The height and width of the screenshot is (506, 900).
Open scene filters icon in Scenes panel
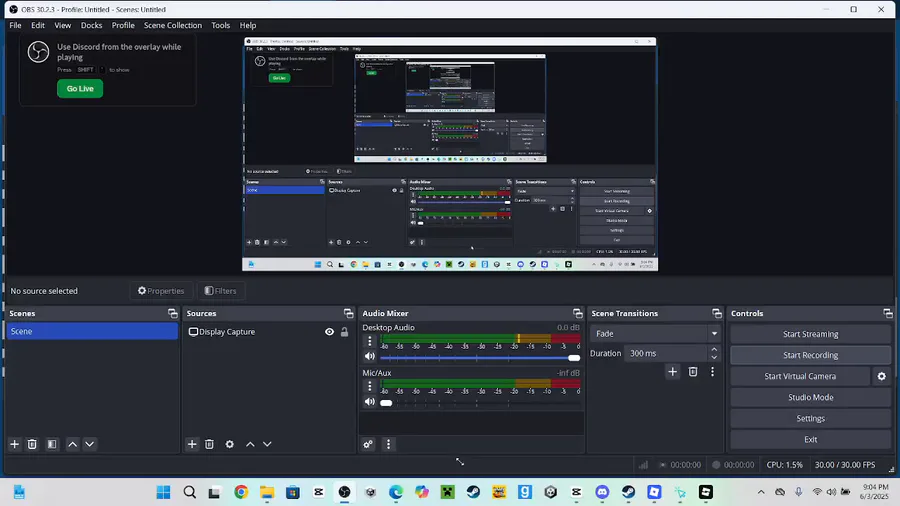pyautogui.click(x=52, y=444)
